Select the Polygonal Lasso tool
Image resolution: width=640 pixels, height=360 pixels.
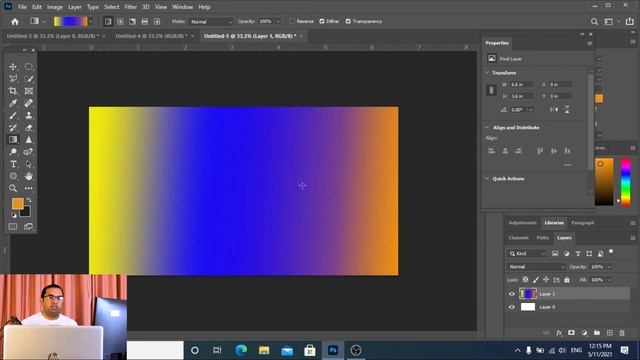coord(13,78)
